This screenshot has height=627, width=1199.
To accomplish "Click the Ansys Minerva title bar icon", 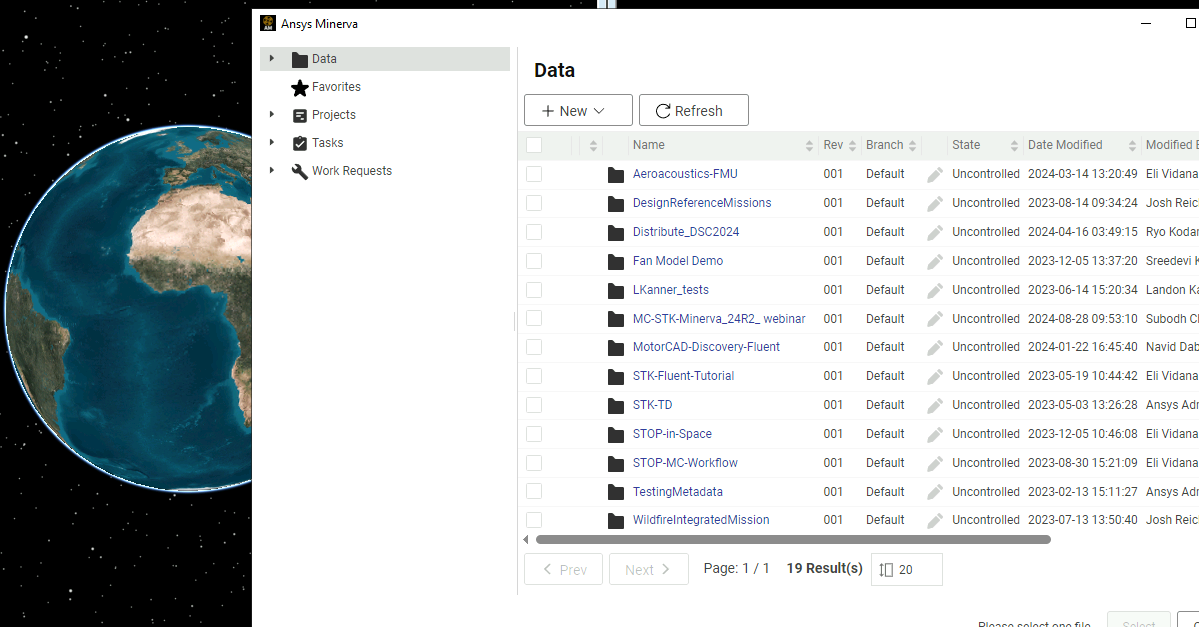I will pyautogui.click(x=266, y=23).
